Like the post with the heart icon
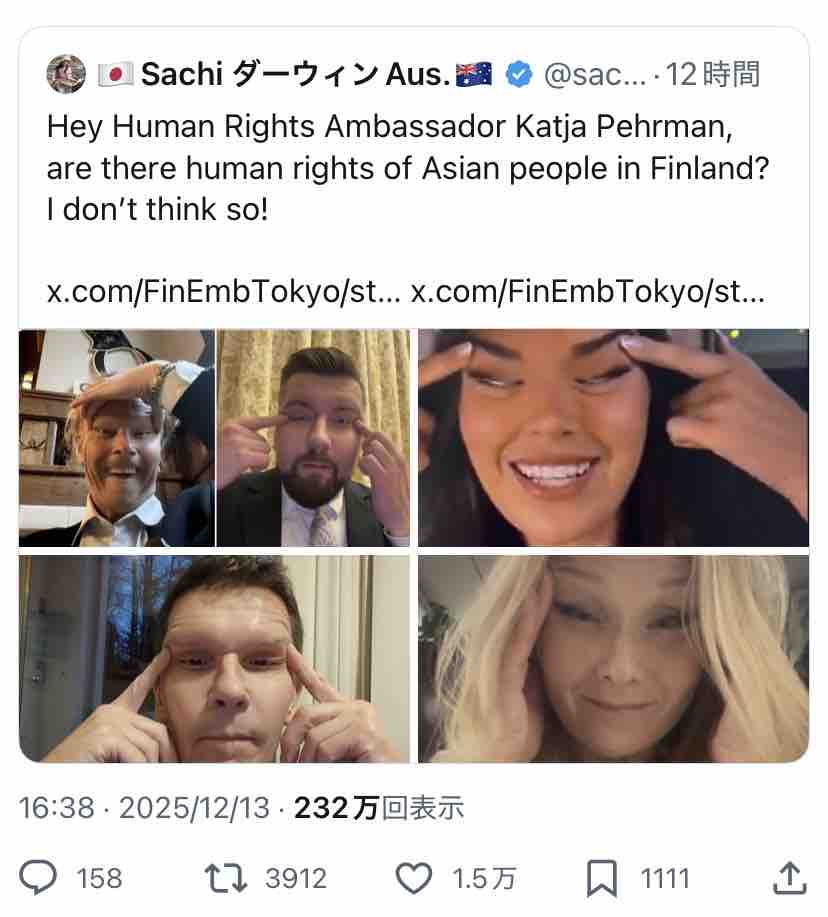Screen dimensions: 828x917 (413, 878)
